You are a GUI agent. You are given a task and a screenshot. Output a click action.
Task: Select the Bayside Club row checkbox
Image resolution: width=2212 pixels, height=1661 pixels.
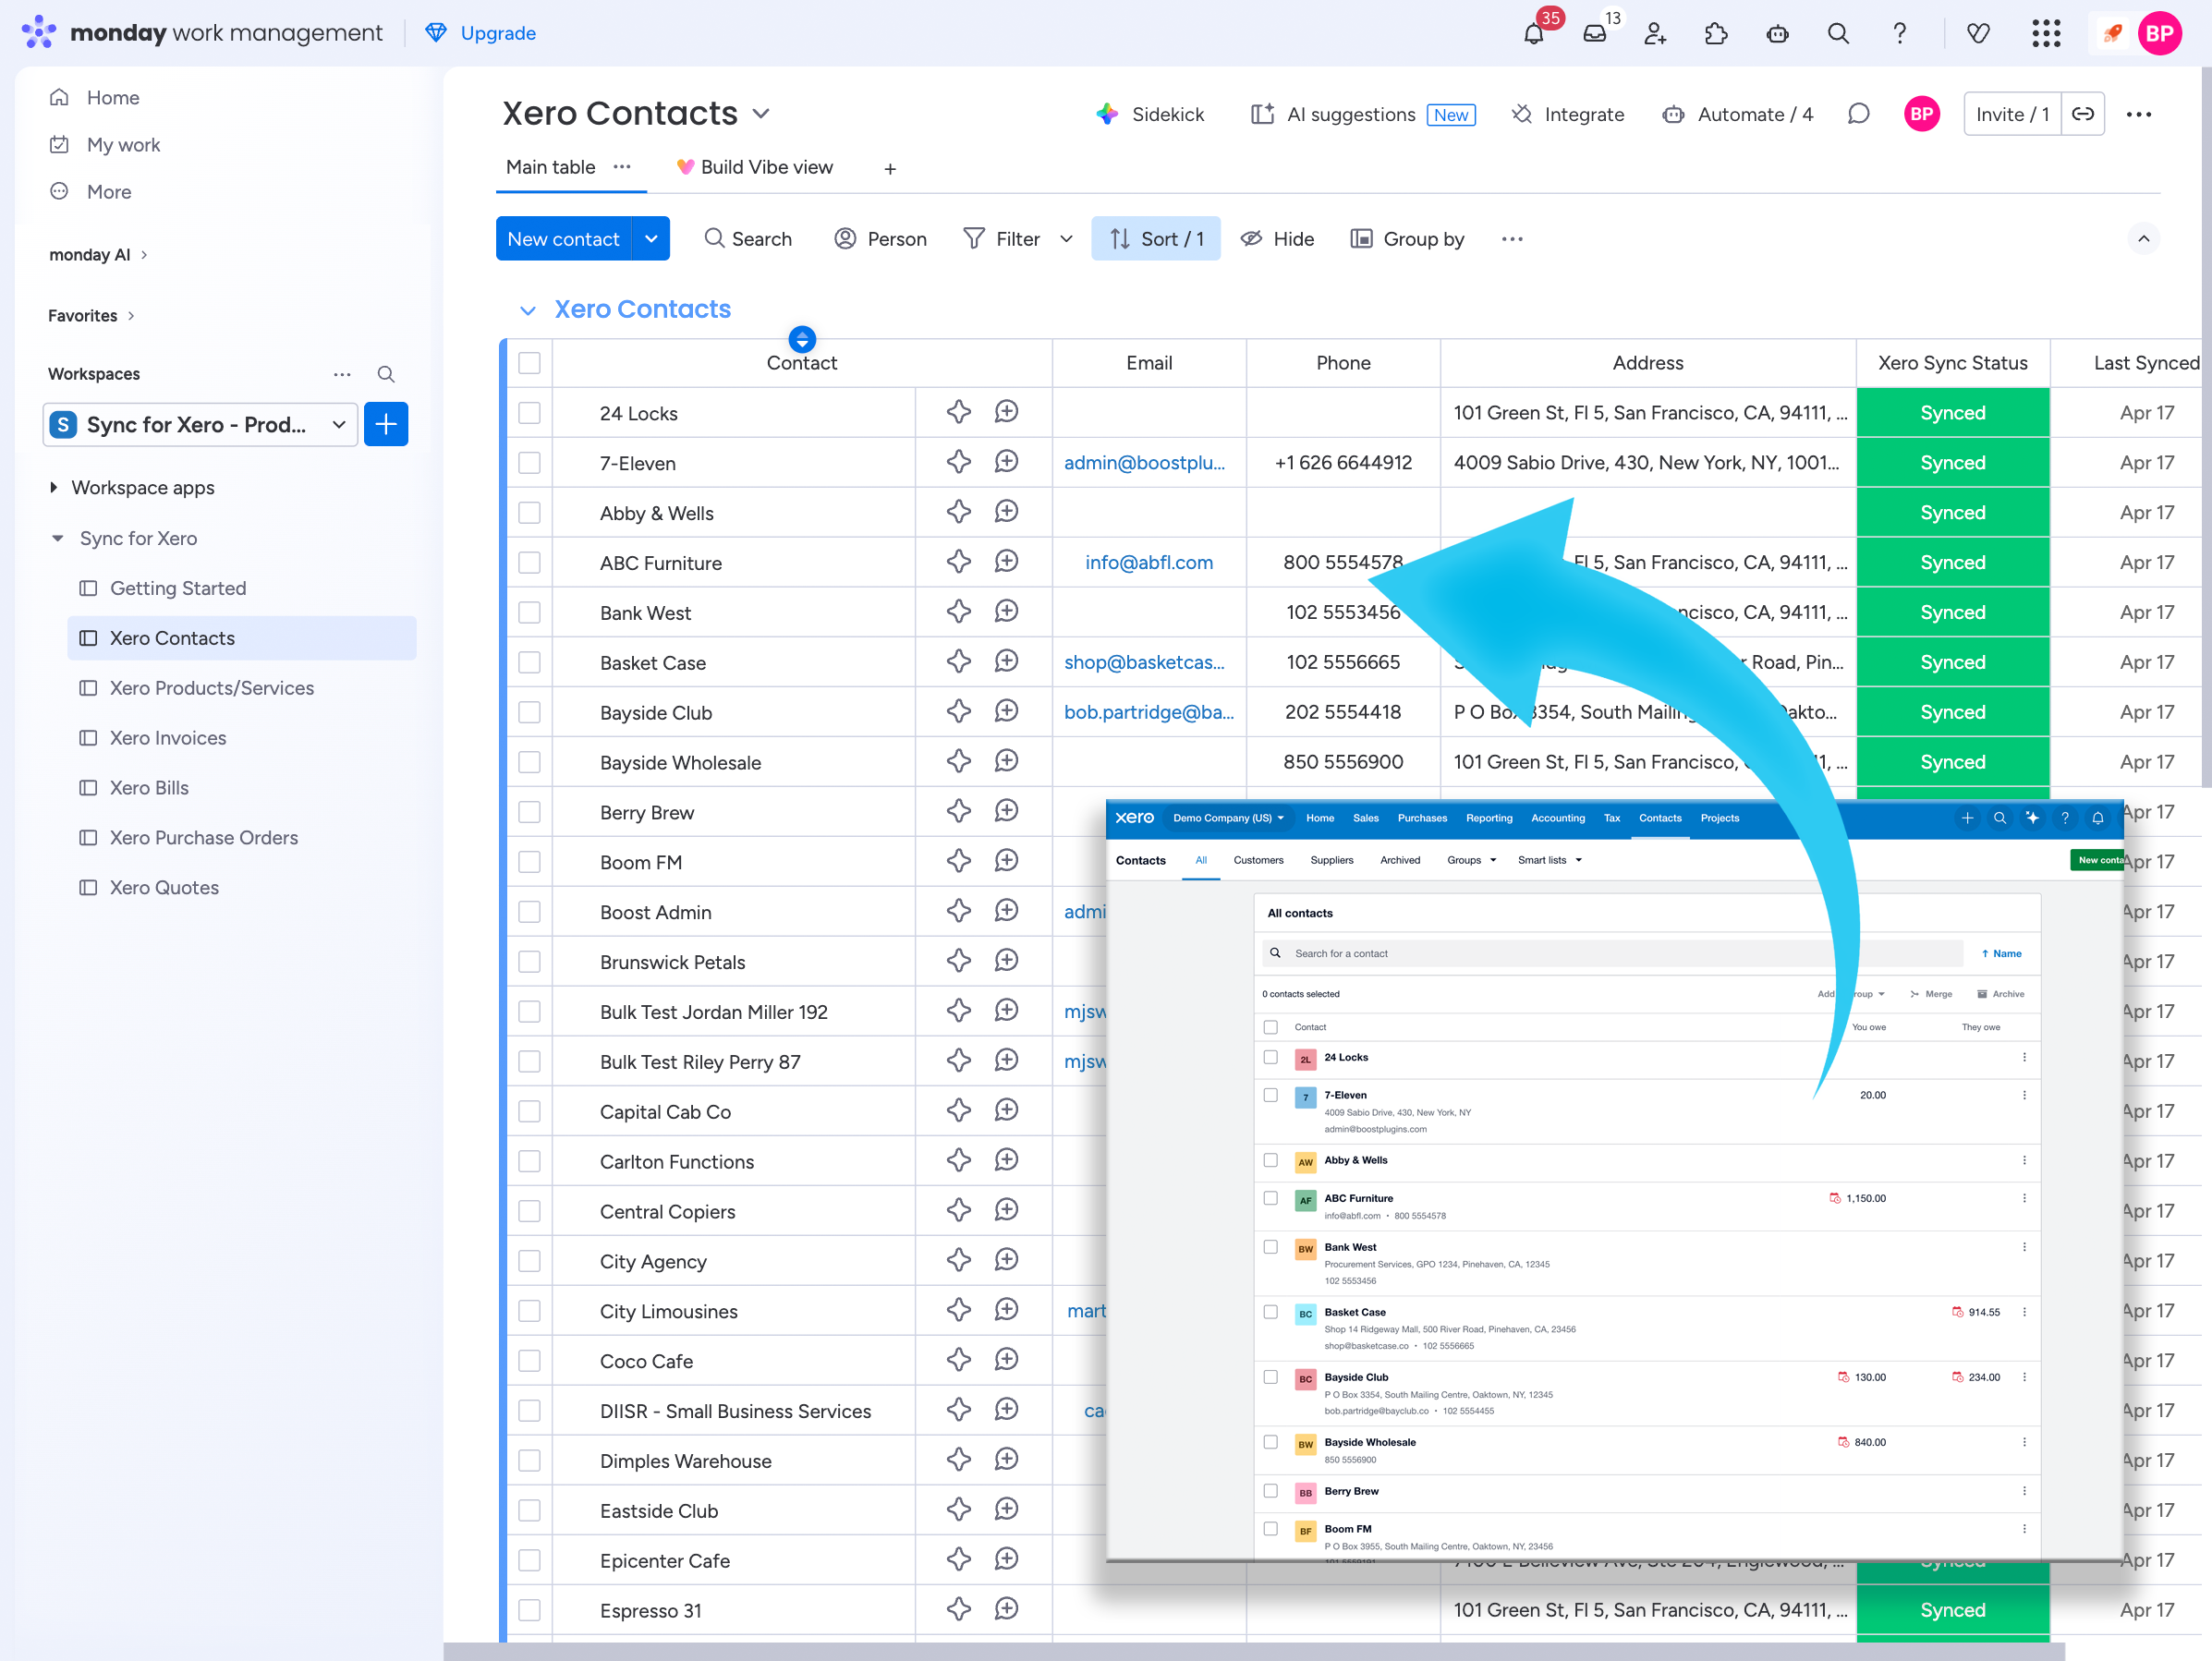click(x=529, y=712)
